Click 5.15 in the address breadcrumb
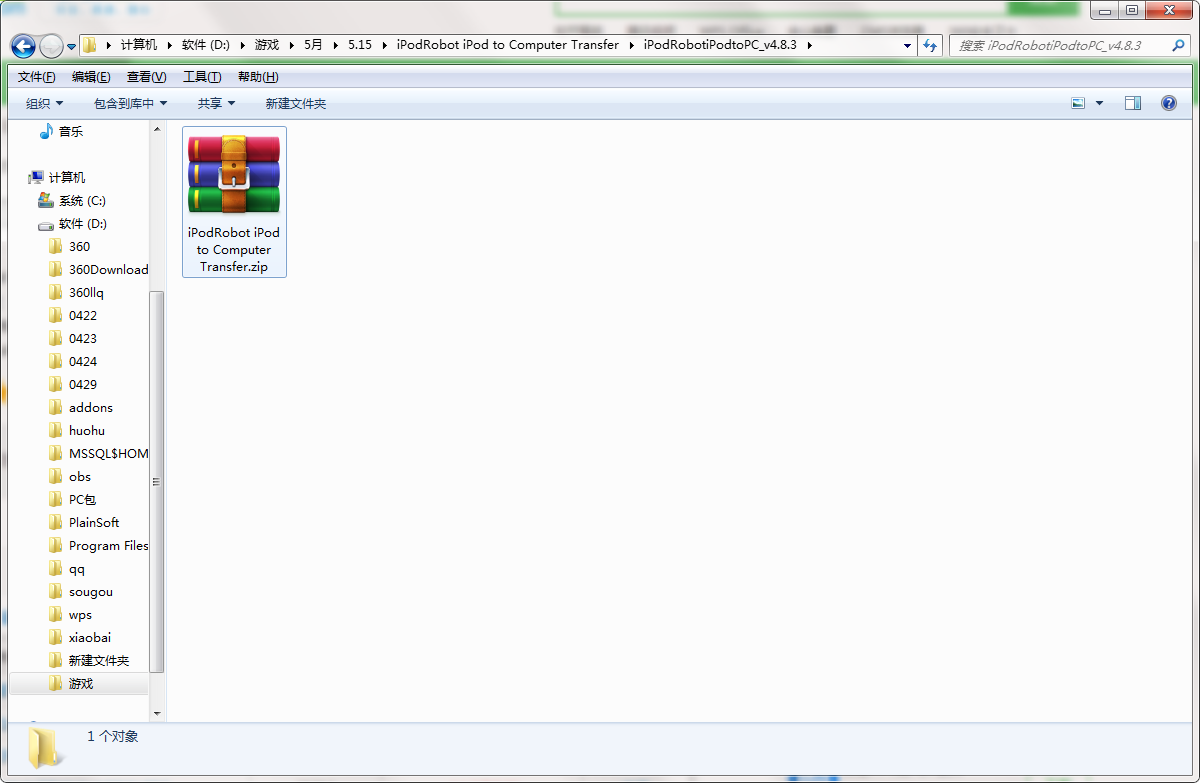This screenshot has width=1200, height=783. [x=360, y=45]
